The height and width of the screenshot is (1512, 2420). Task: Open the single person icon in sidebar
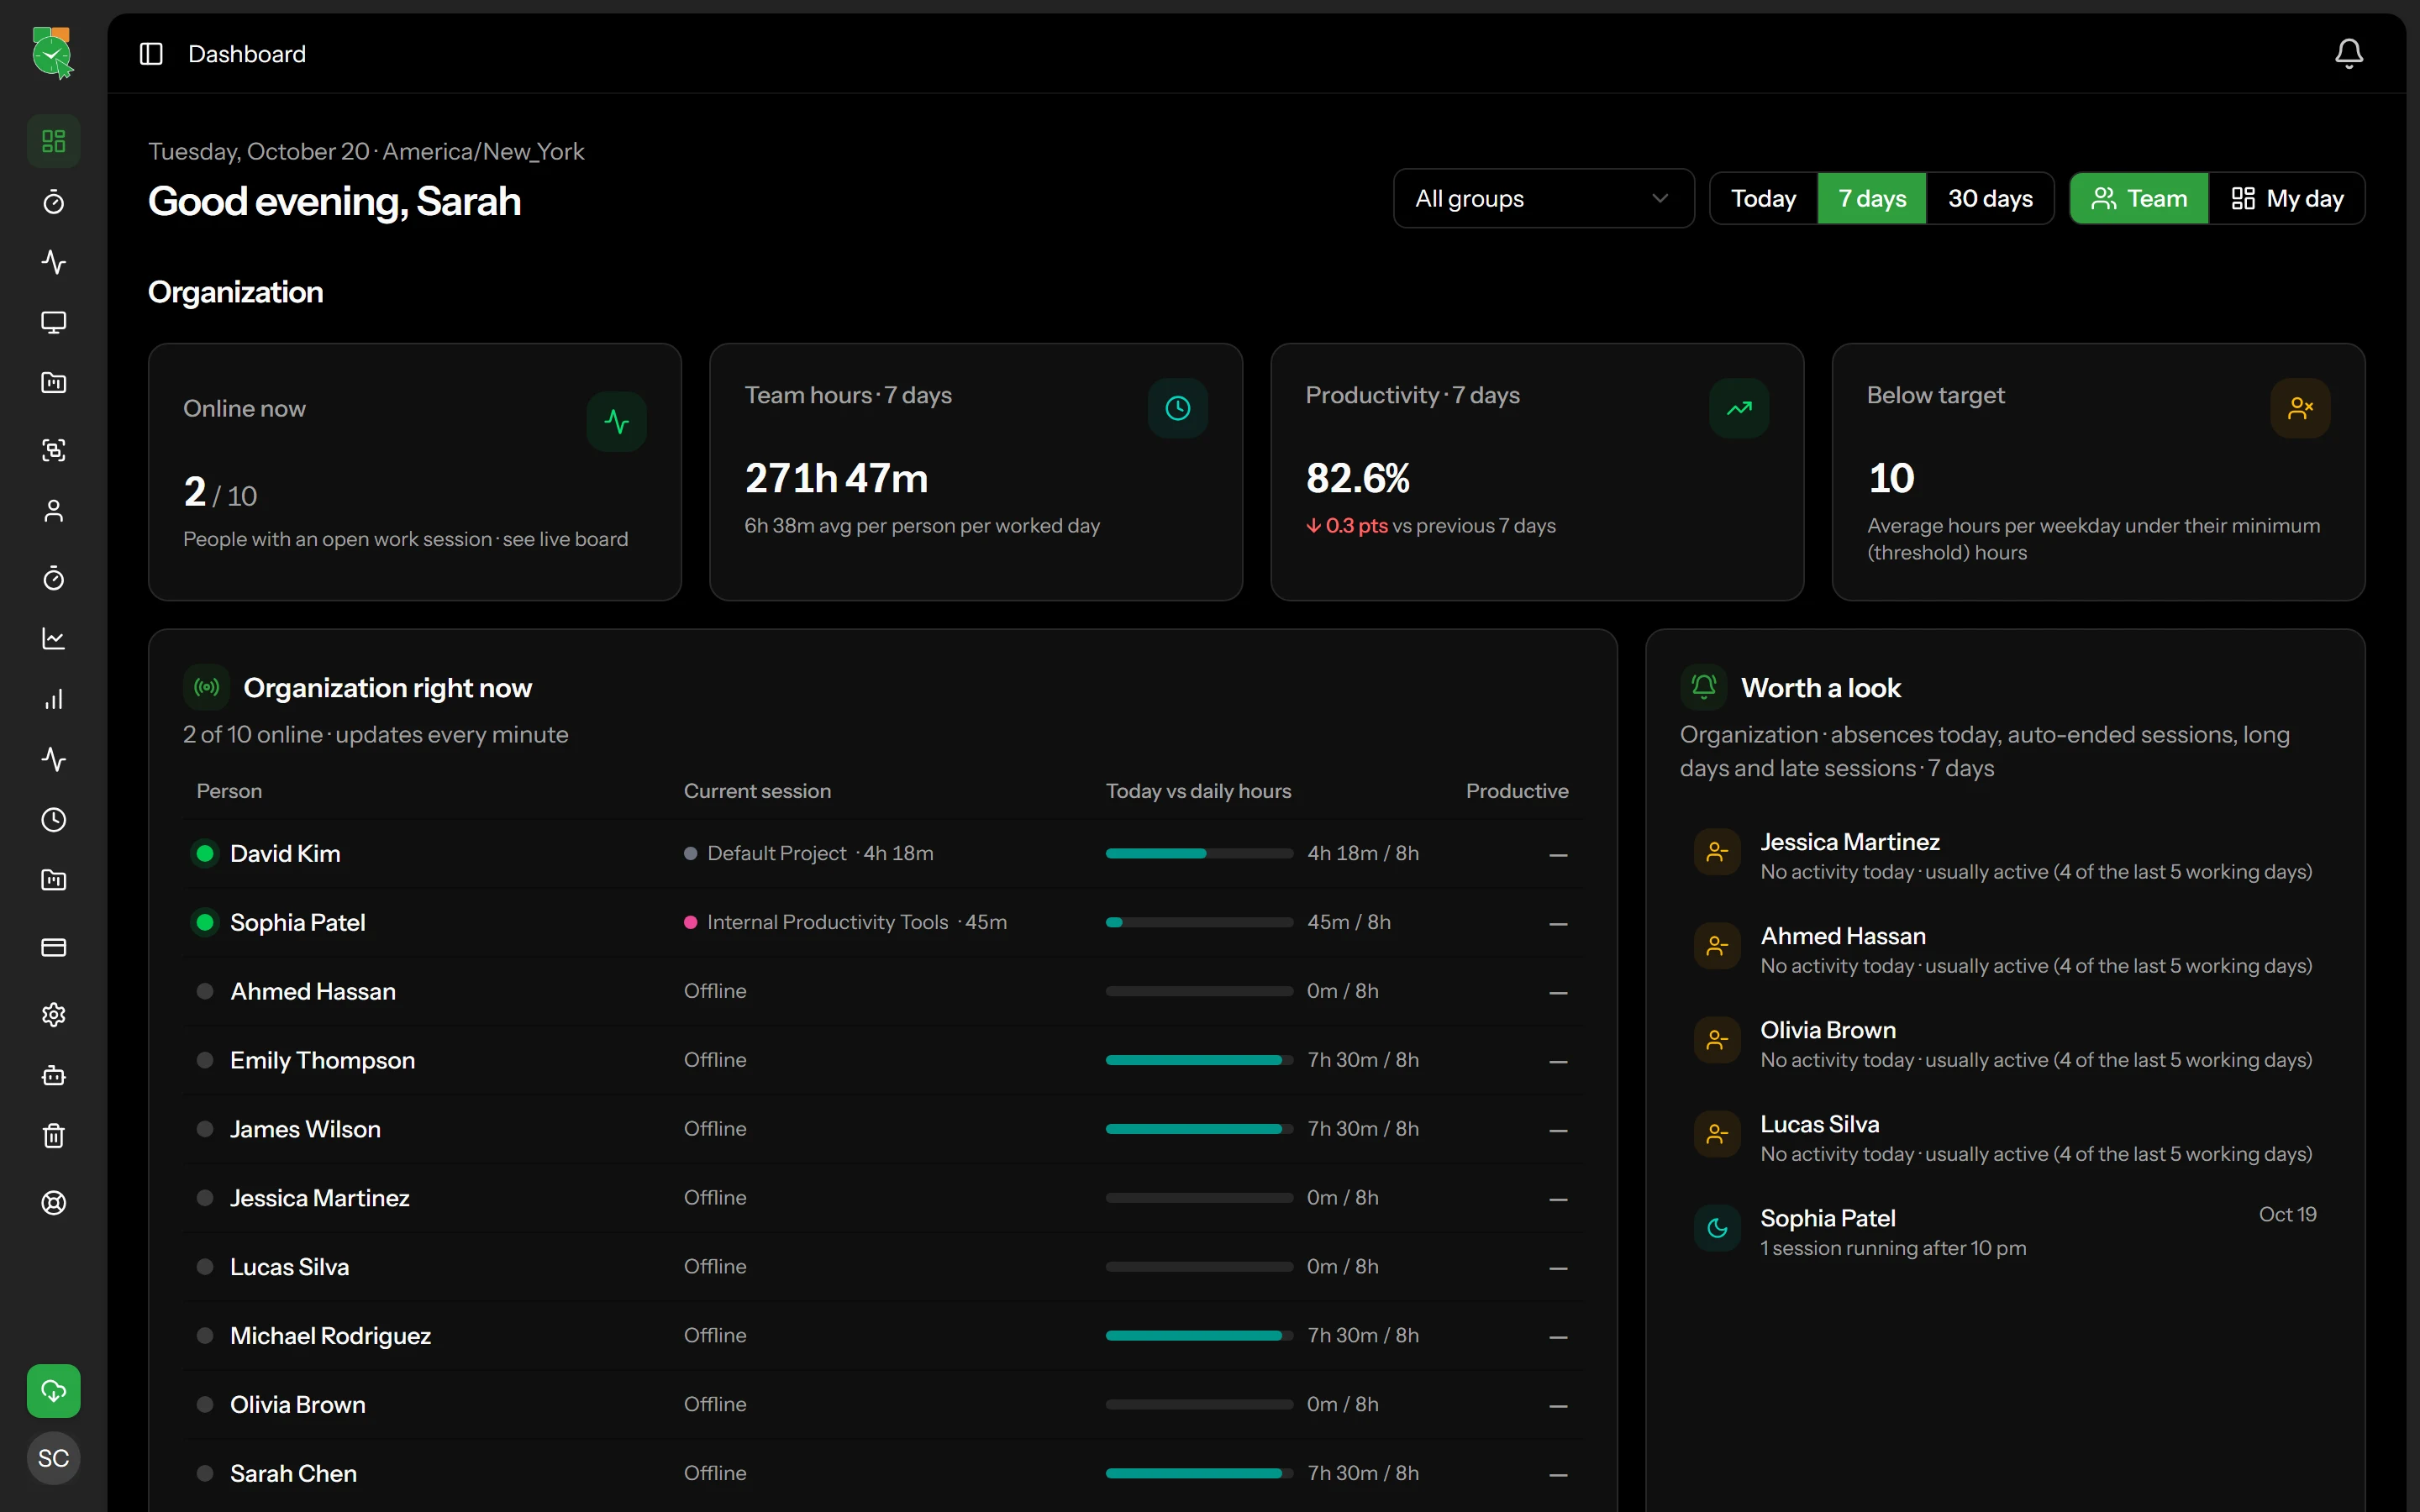click(53, 511)
